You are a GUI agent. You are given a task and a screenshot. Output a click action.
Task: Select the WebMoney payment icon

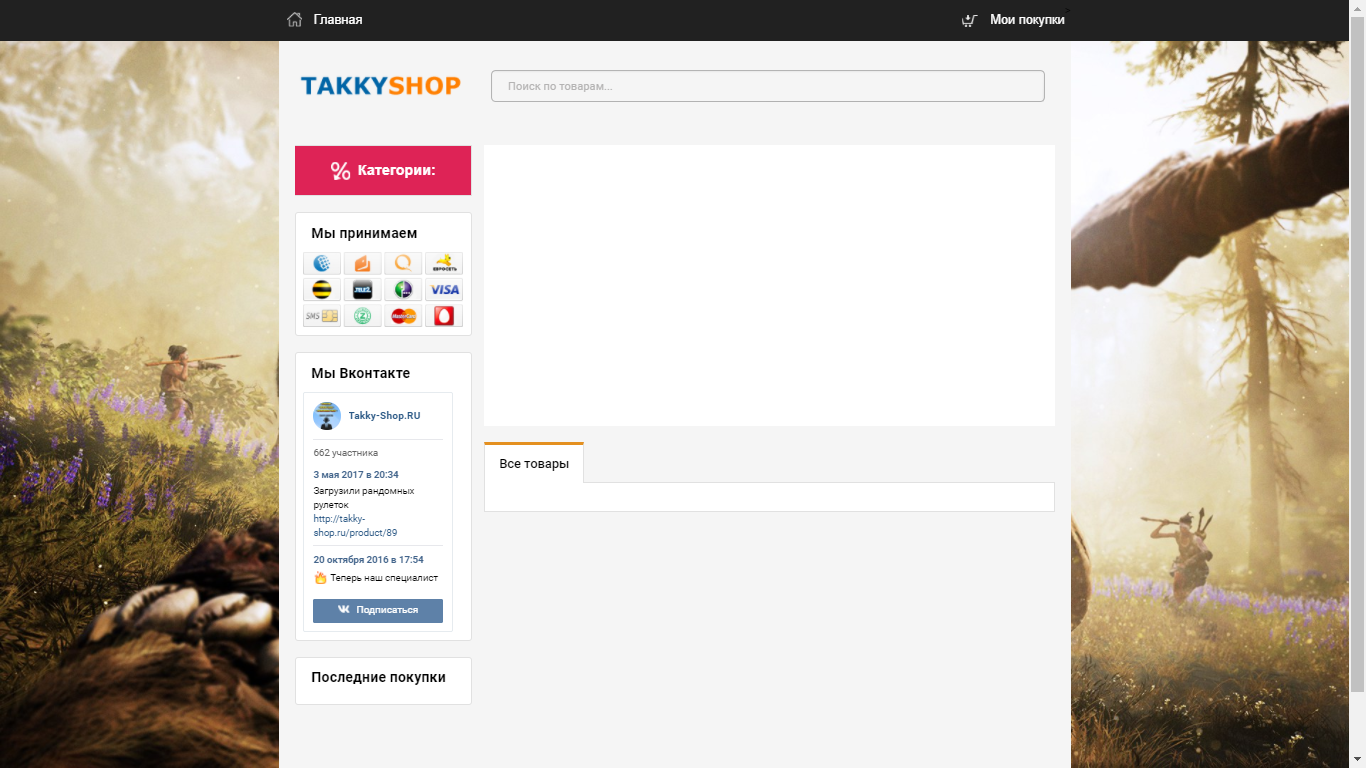322,264
